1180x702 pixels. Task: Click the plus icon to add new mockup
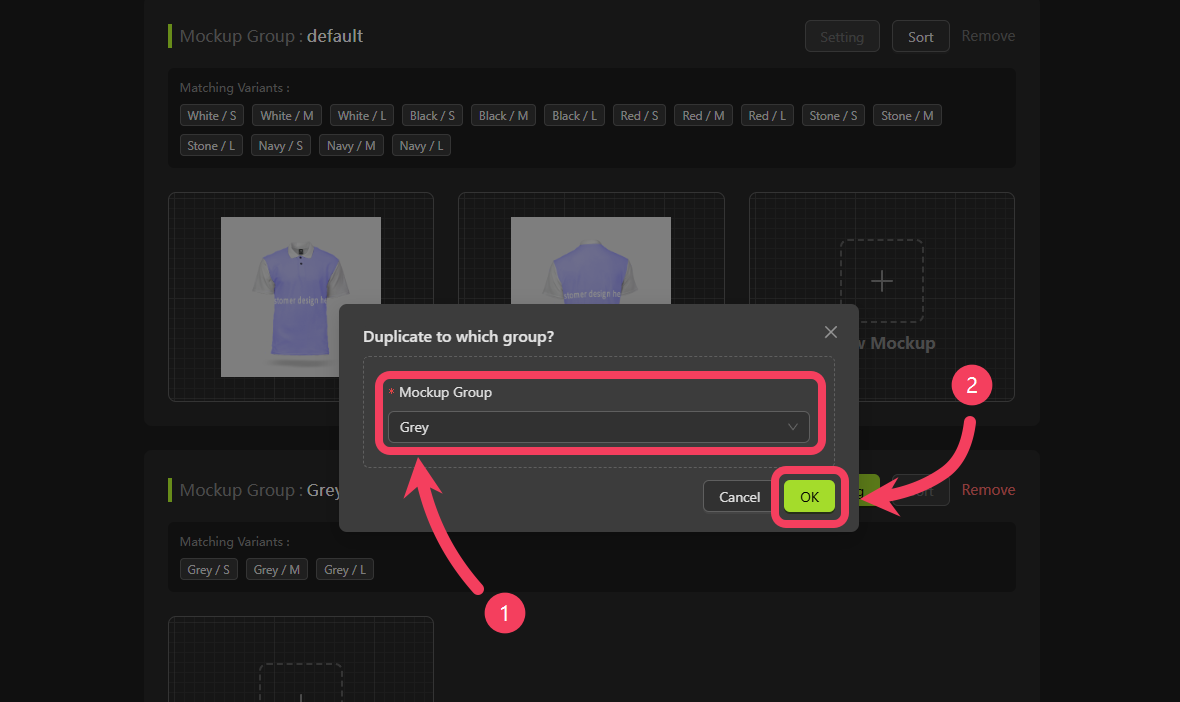click(x=881, y=281)
